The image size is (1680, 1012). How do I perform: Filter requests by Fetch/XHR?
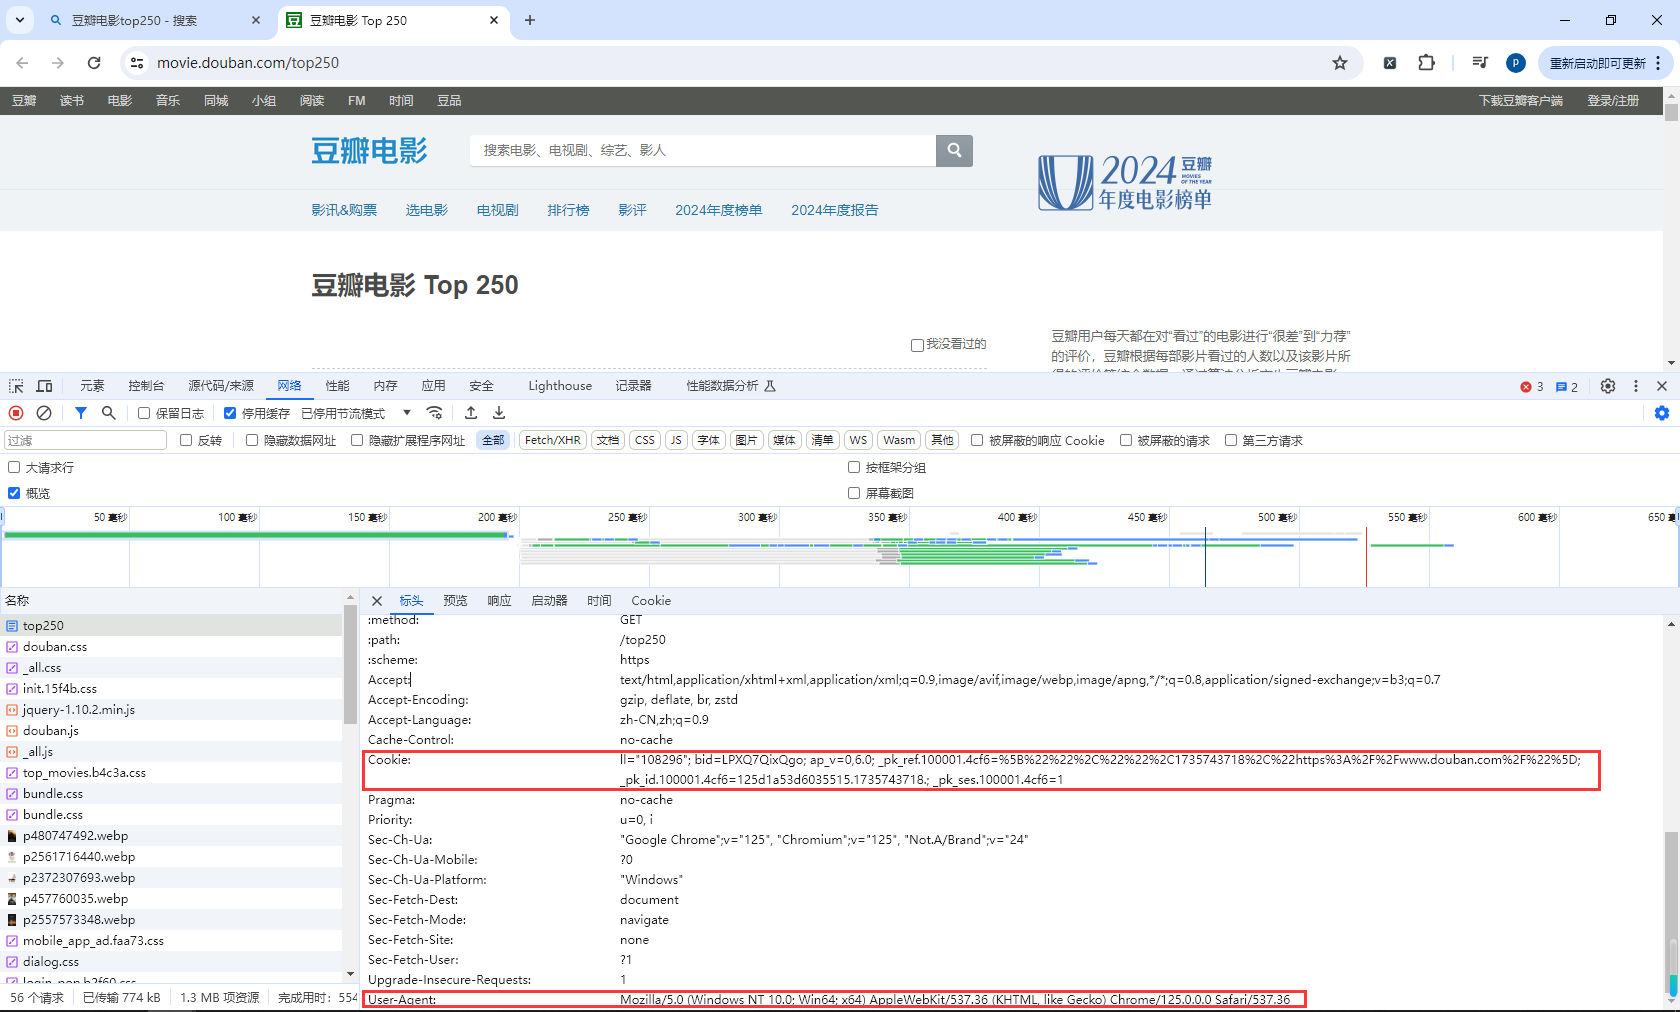[x=552, y=440]
